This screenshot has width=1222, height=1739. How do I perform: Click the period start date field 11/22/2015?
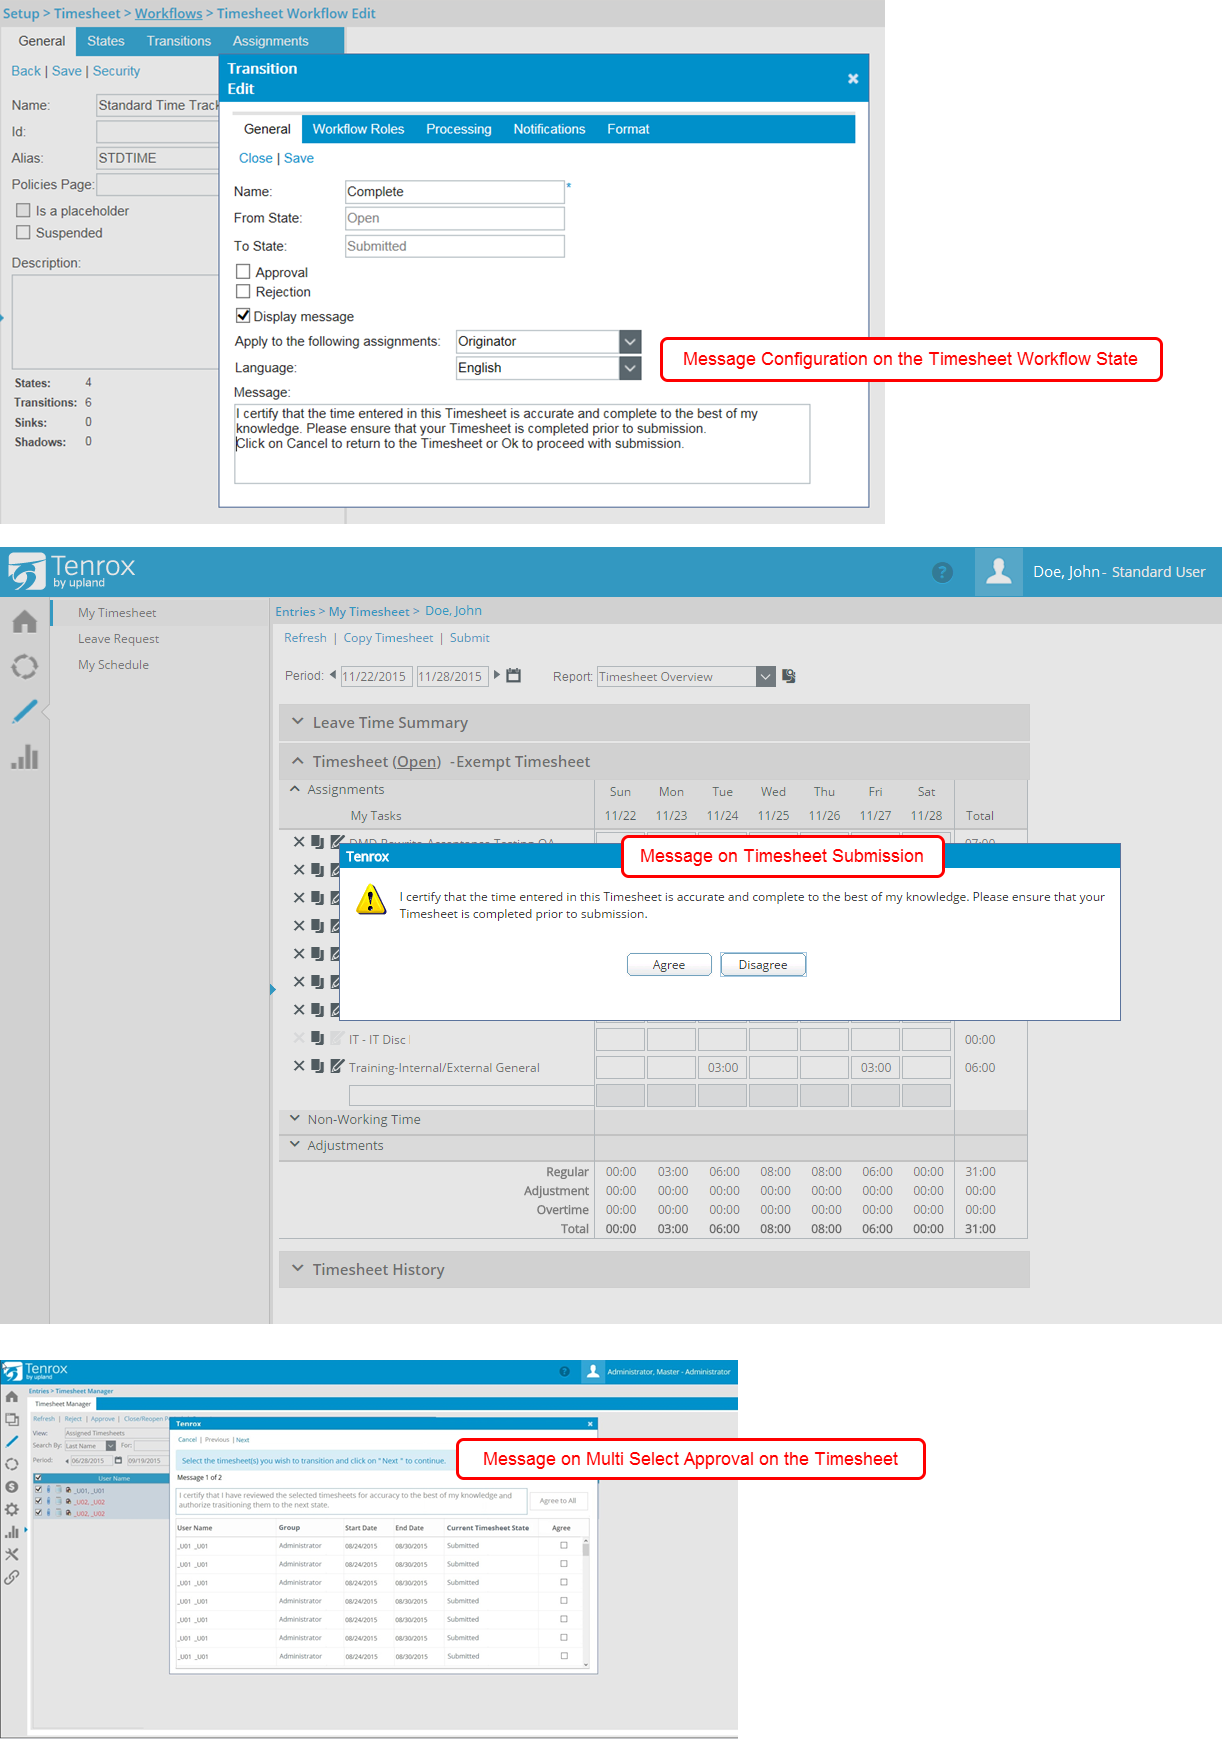[376, 676]
